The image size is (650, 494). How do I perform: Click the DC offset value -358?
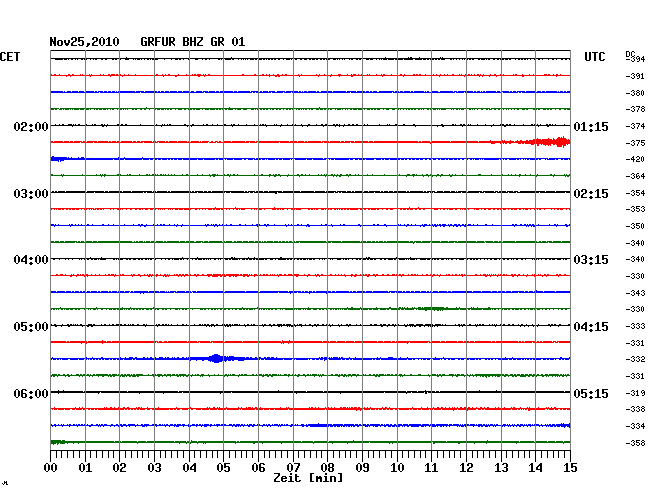click(x=635, y=443)
